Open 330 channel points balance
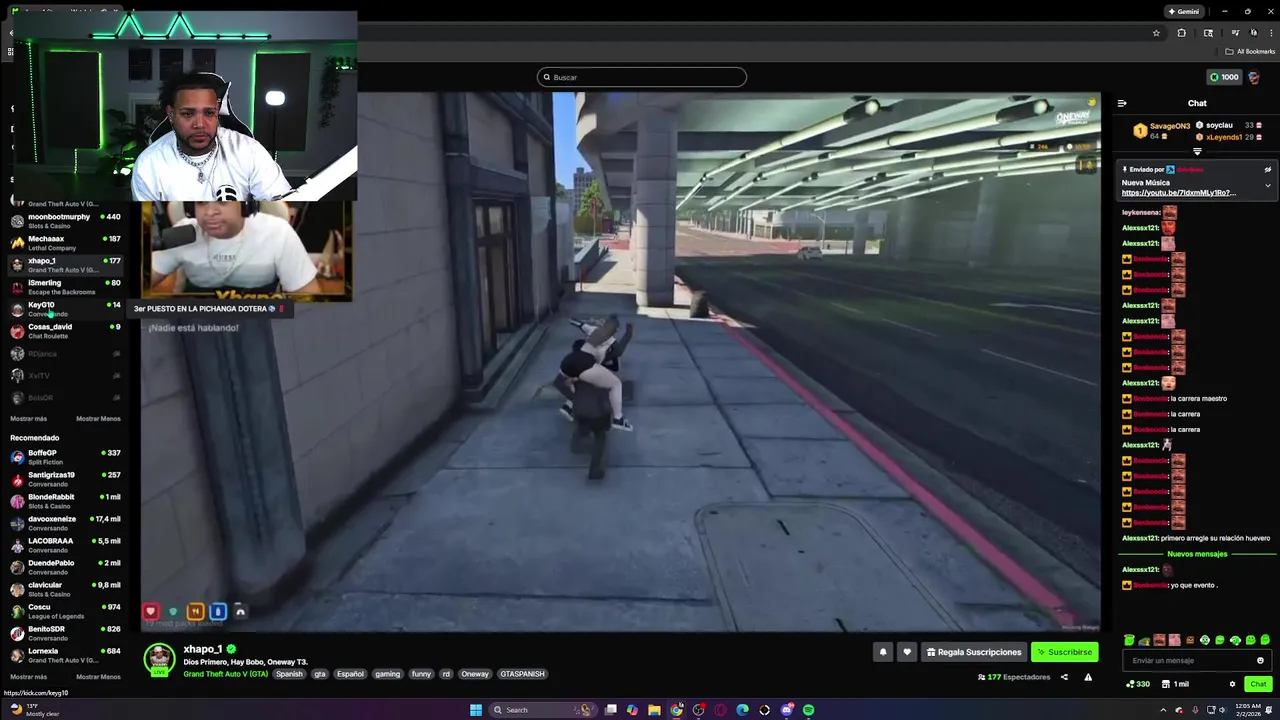The width and height of the screenshot is (1280, 720). pos(1138,684)
